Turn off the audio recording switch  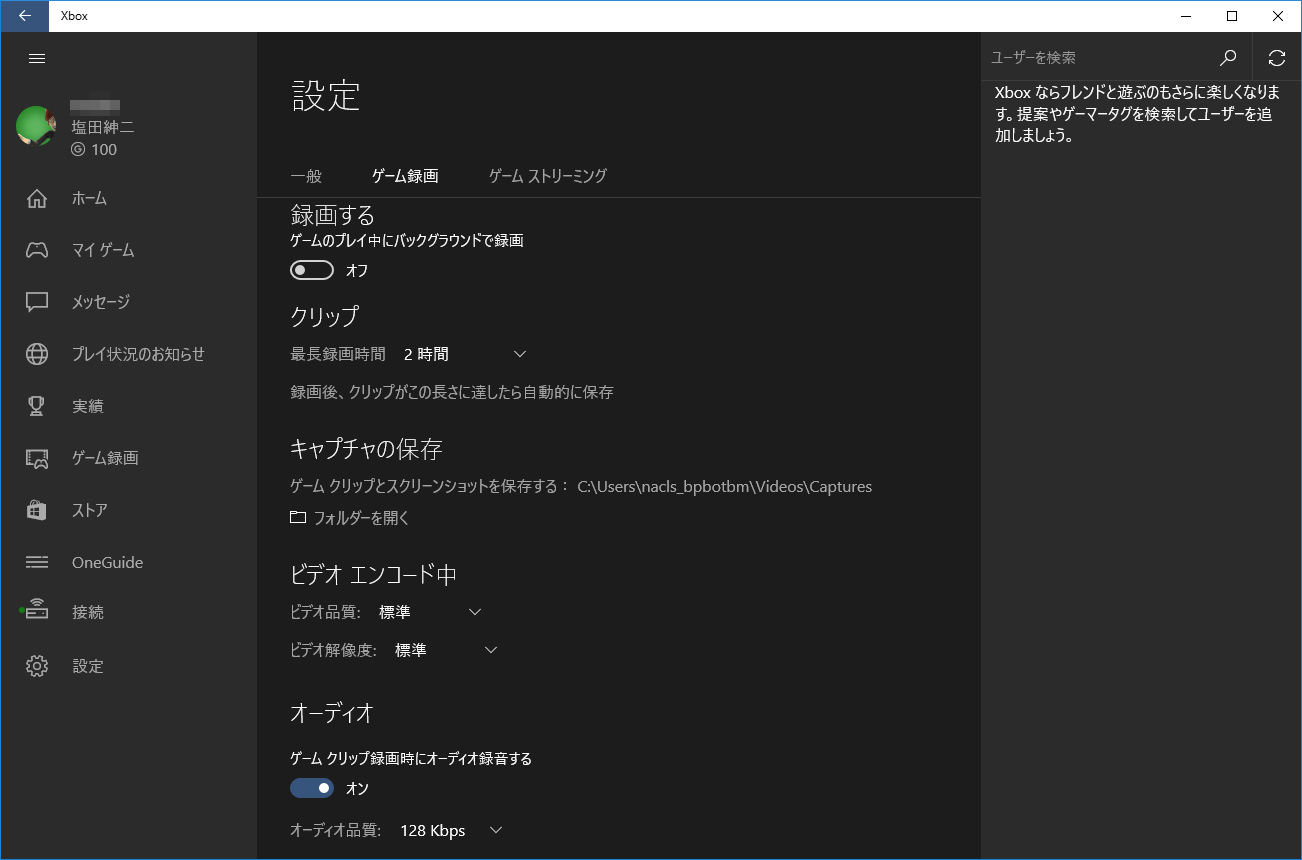click(312, 788)
